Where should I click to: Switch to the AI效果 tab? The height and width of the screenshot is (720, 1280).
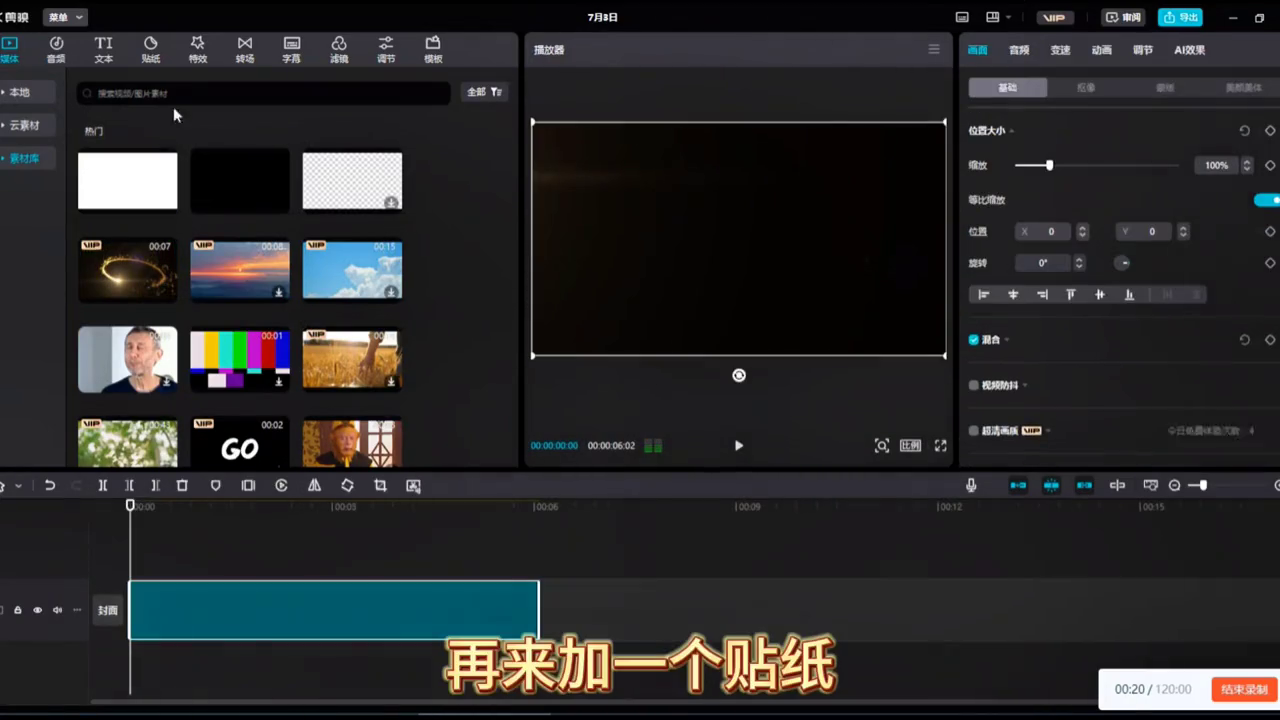(x=1189, y=50)
